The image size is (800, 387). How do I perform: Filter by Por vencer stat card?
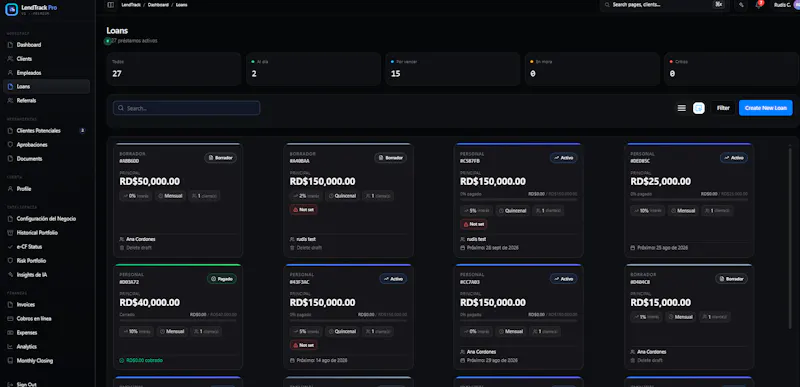[453, 69]
